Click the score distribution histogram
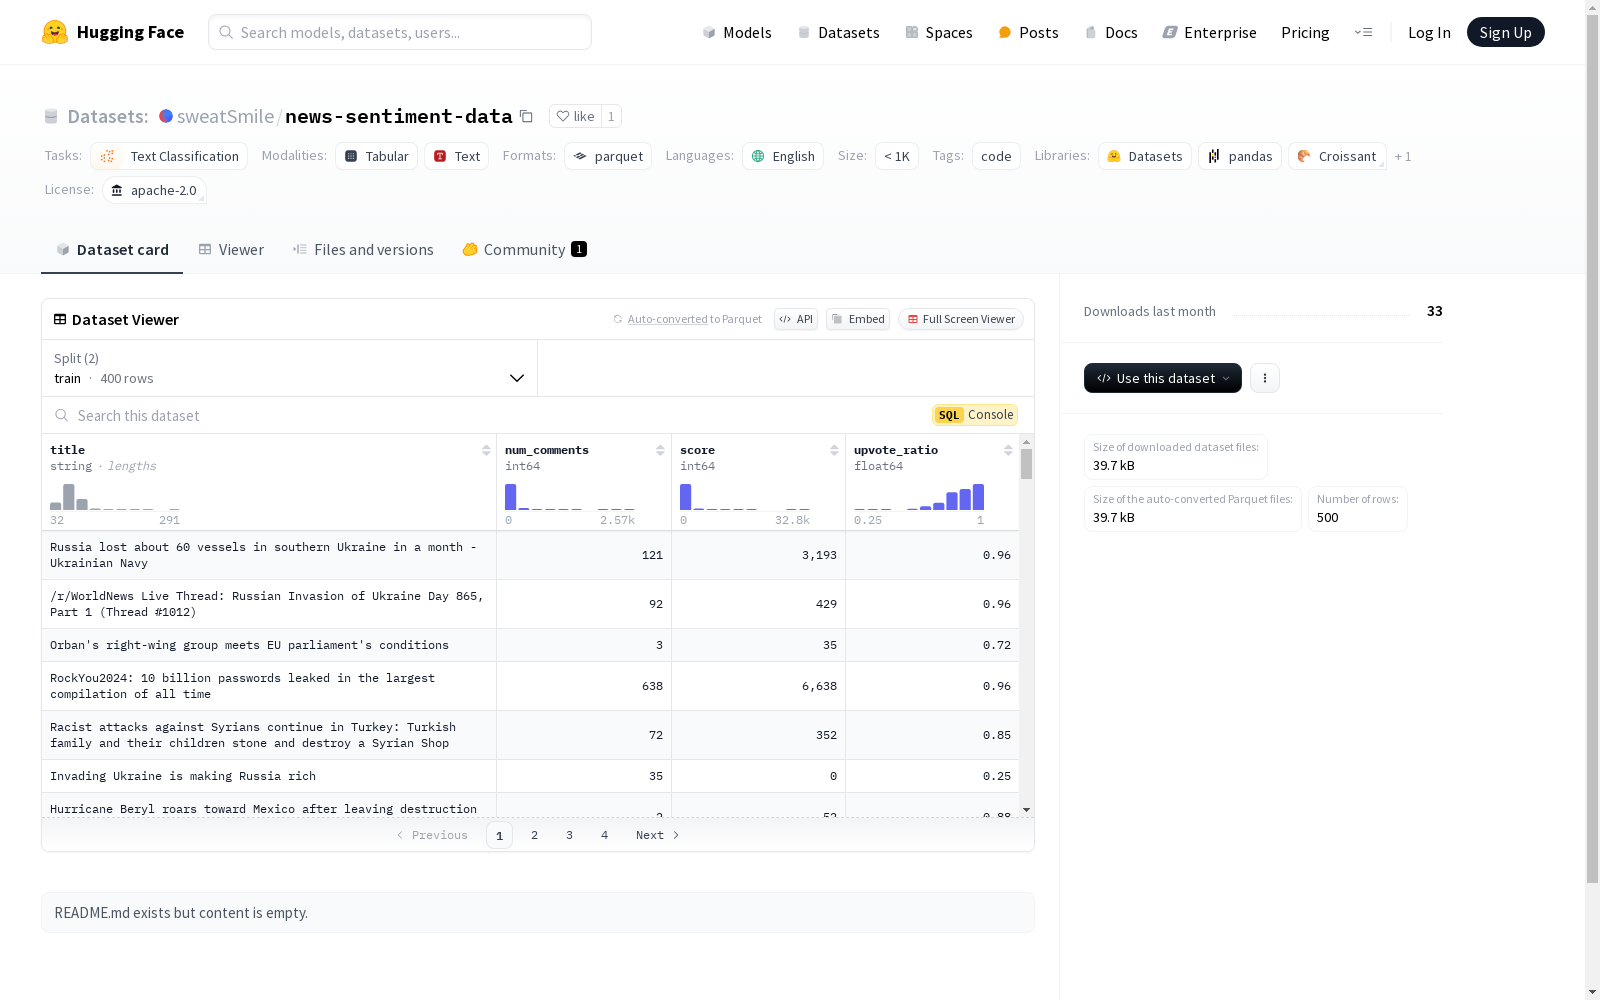The width and height of the screenshot is (1600, 1000). [x=745, y=497]
